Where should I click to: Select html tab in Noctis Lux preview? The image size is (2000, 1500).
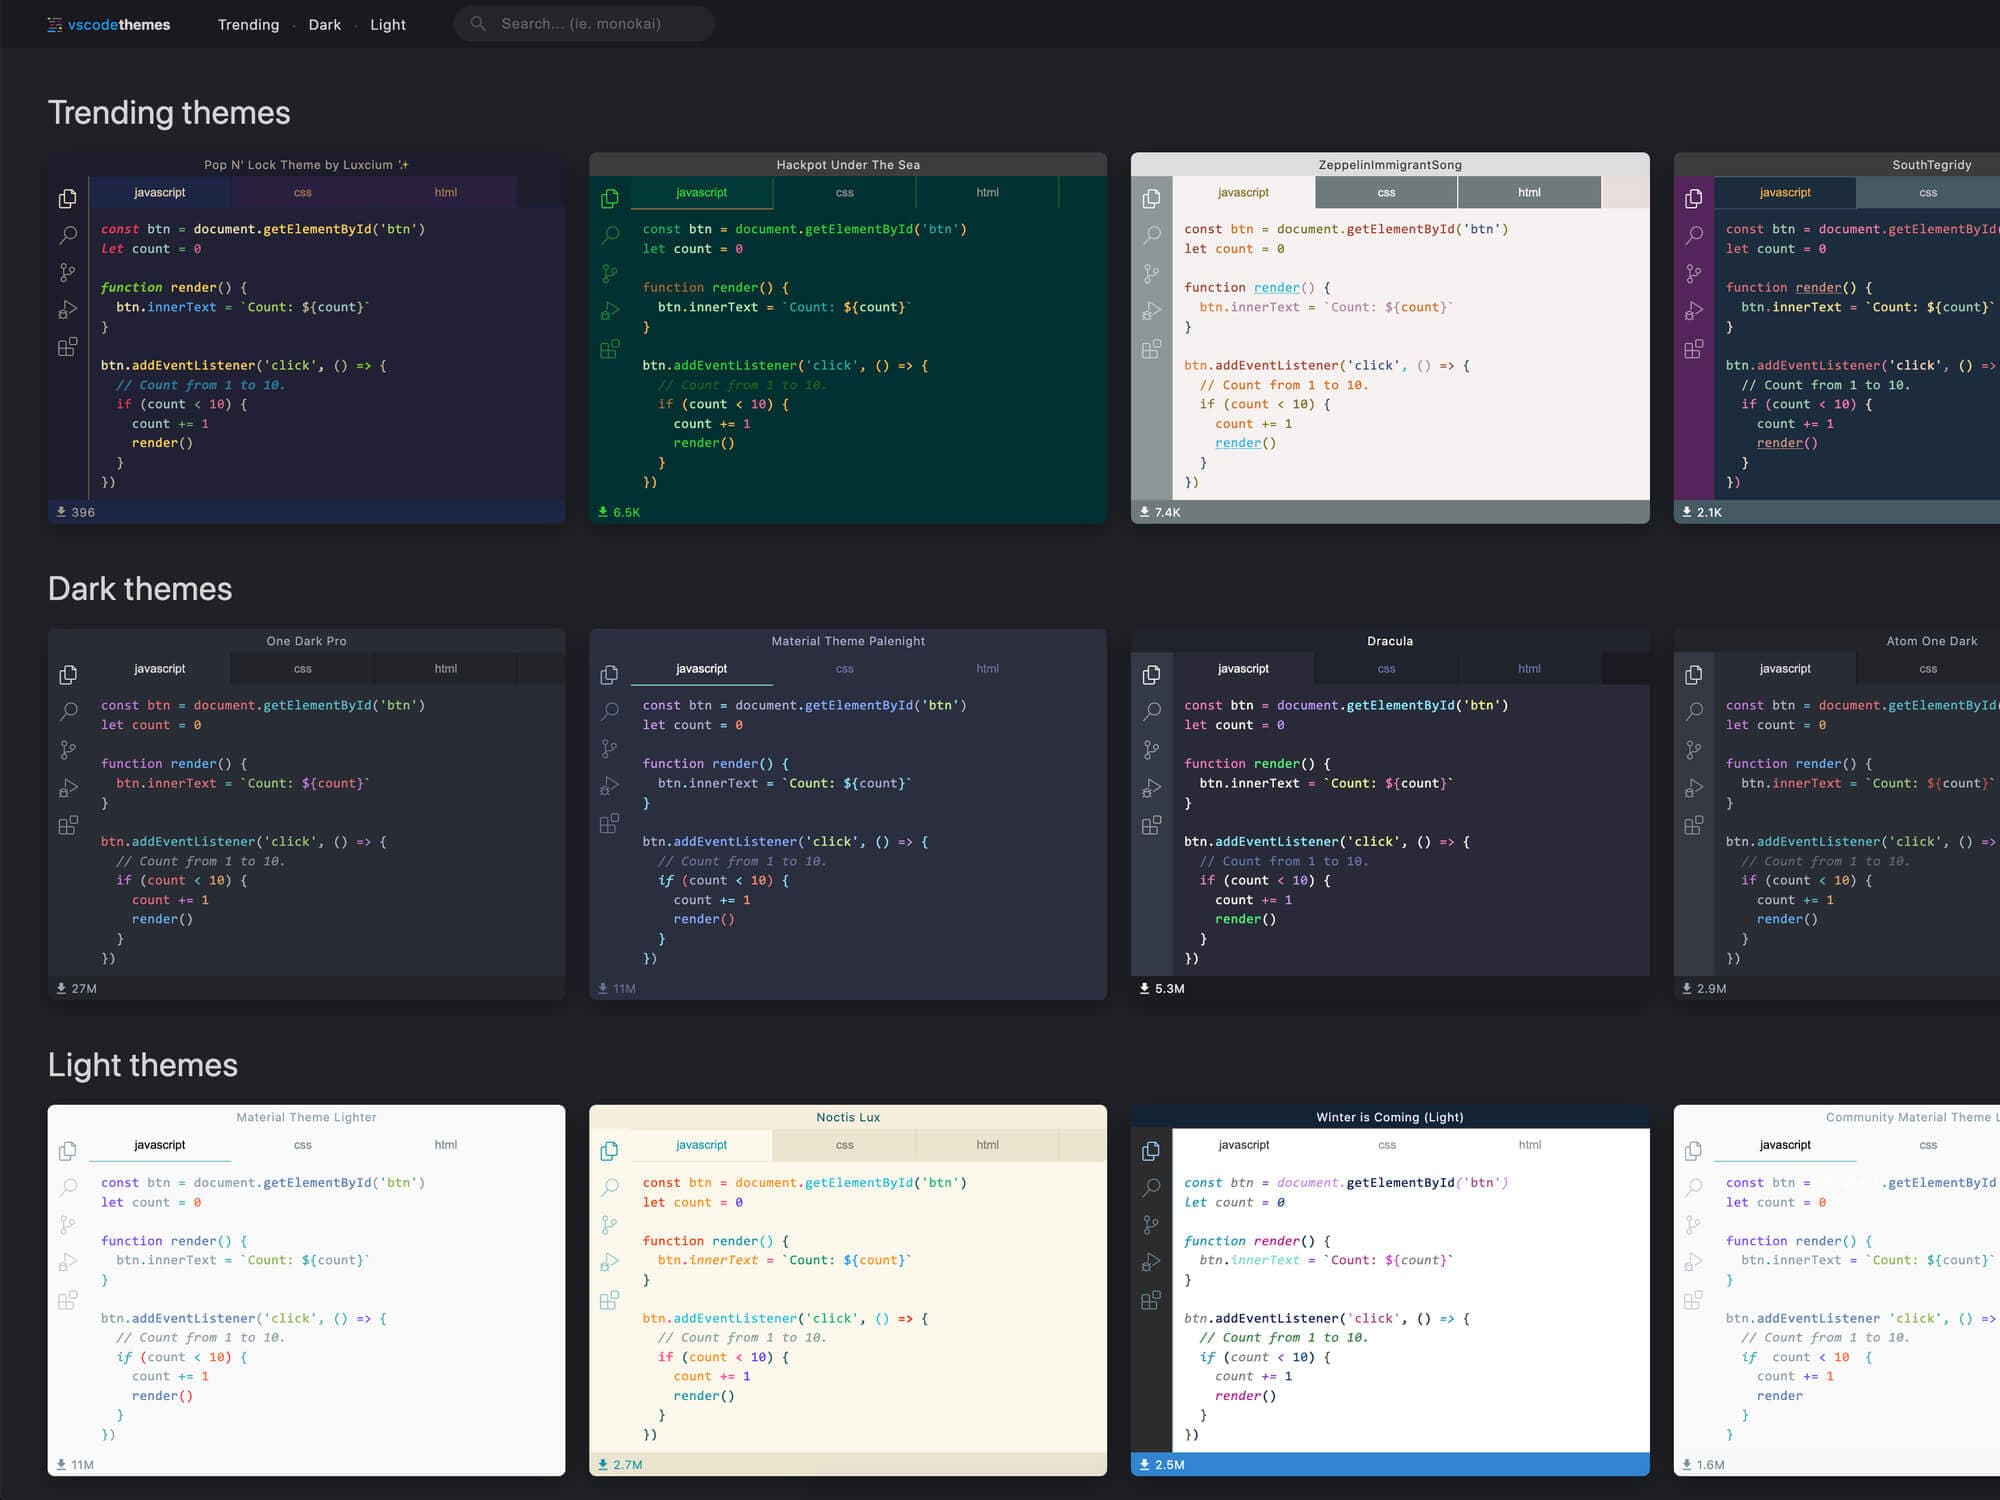tap(987, 1144)
